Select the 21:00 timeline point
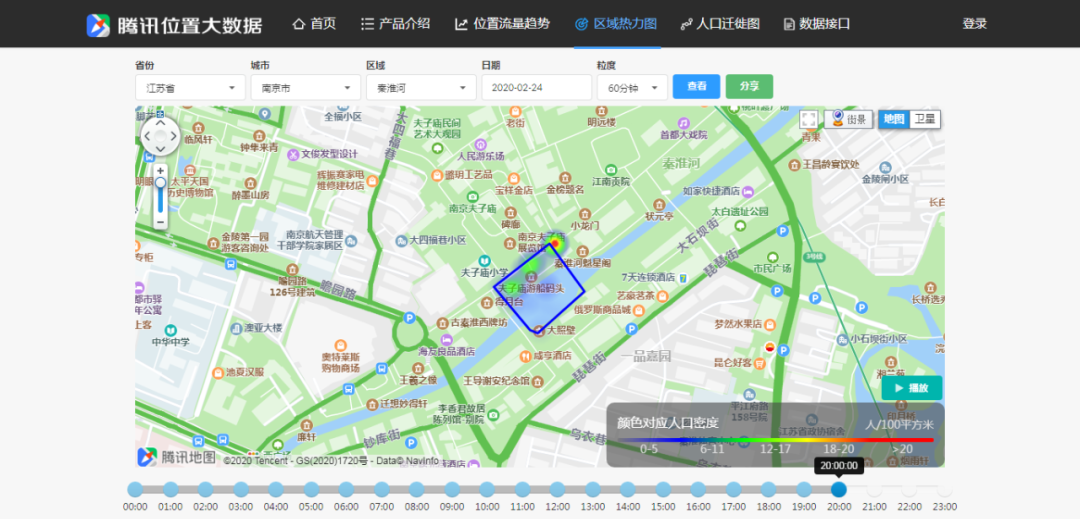This screenshot has width=1080, height=519. click(x=874, y=489)
